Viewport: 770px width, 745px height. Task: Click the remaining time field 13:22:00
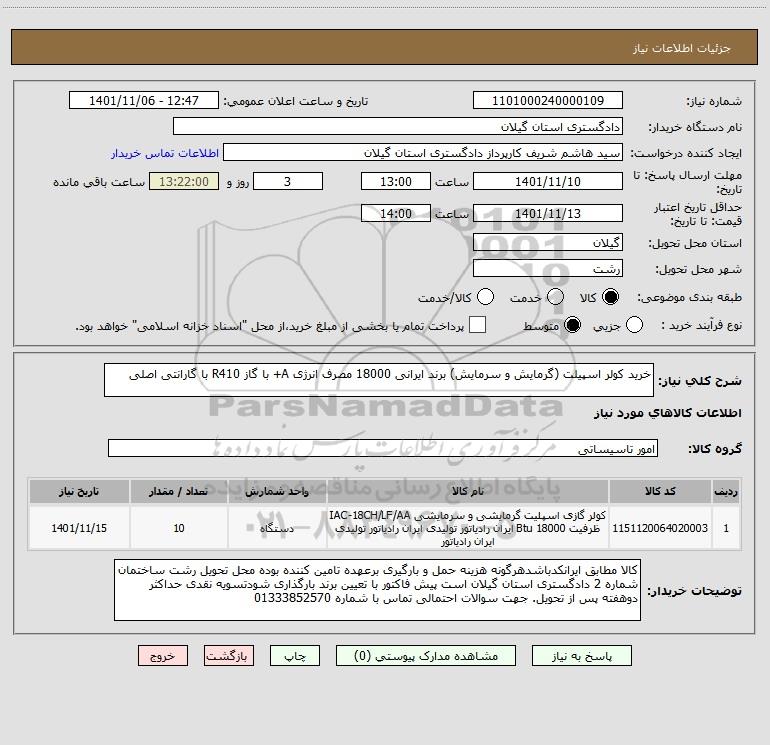184,181
